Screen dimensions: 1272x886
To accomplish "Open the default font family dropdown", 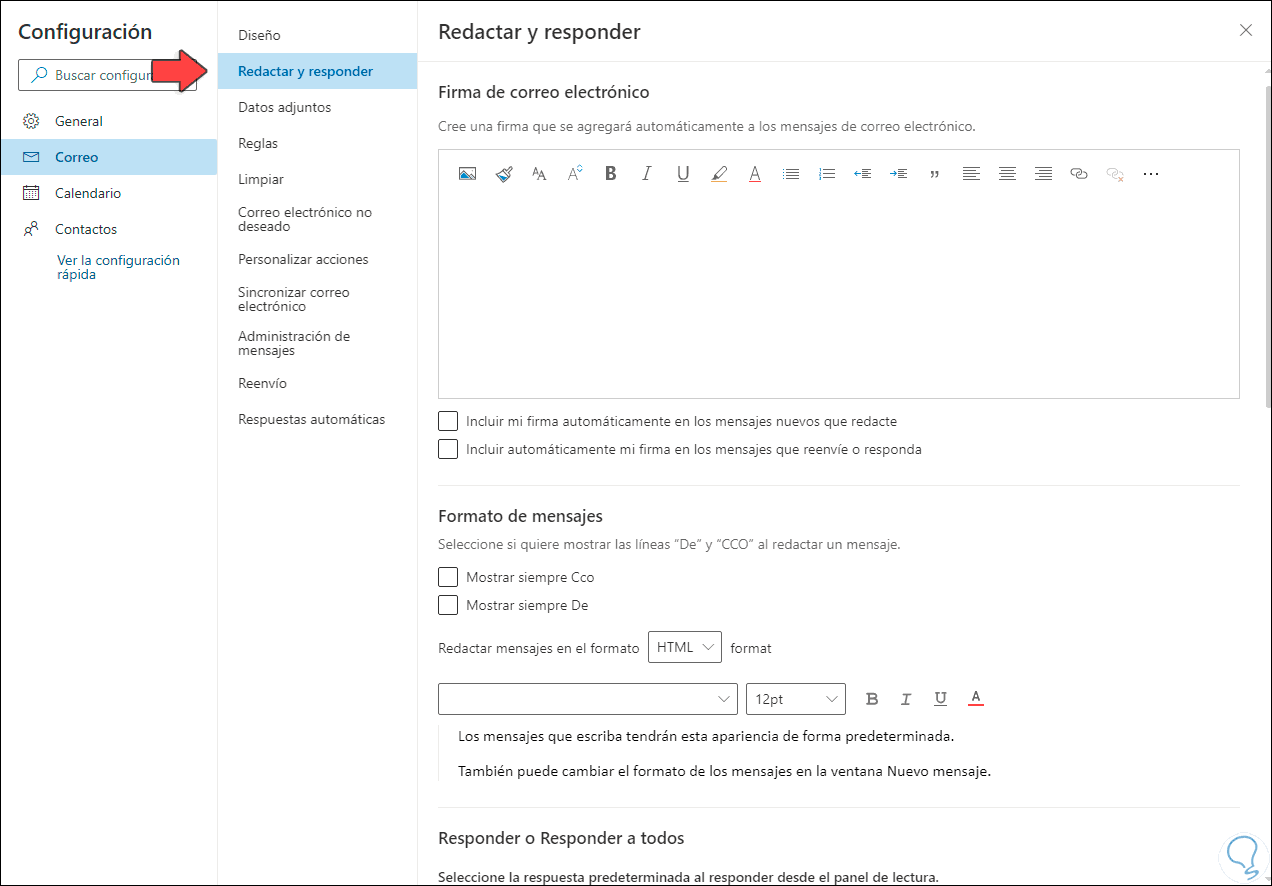I will (x=588, y=699).
